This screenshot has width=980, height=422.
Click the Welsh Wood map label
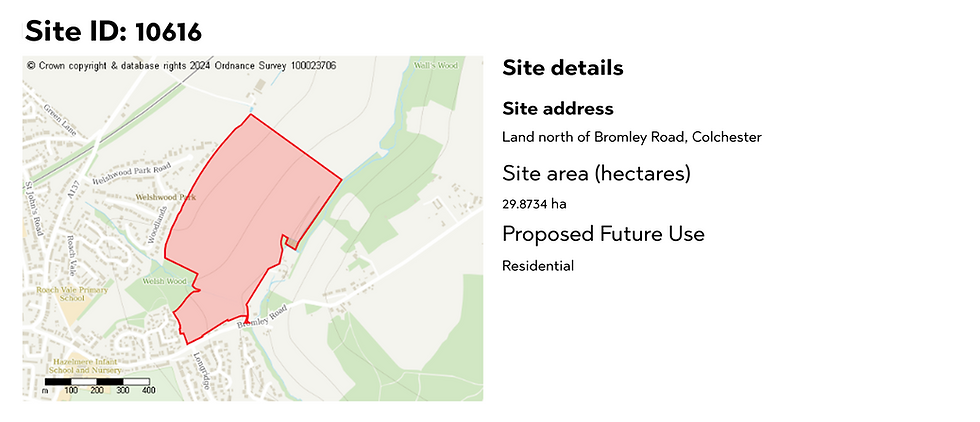point(165,281)
